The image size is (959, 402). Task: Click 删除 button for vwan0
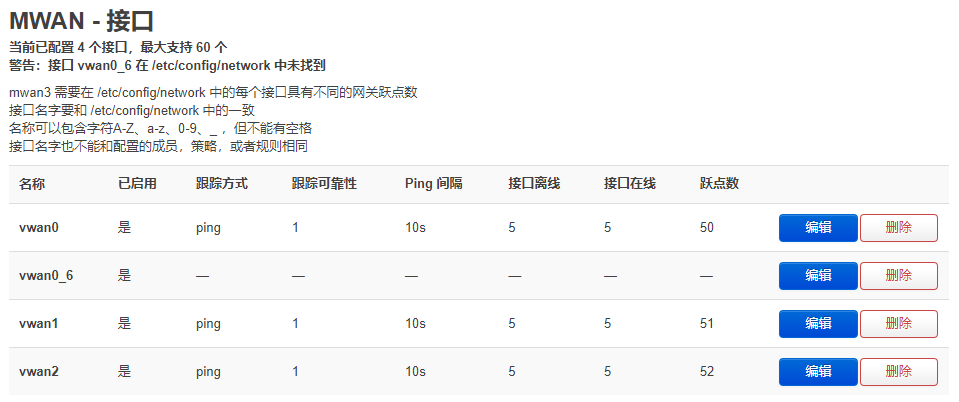pos(898,228)
